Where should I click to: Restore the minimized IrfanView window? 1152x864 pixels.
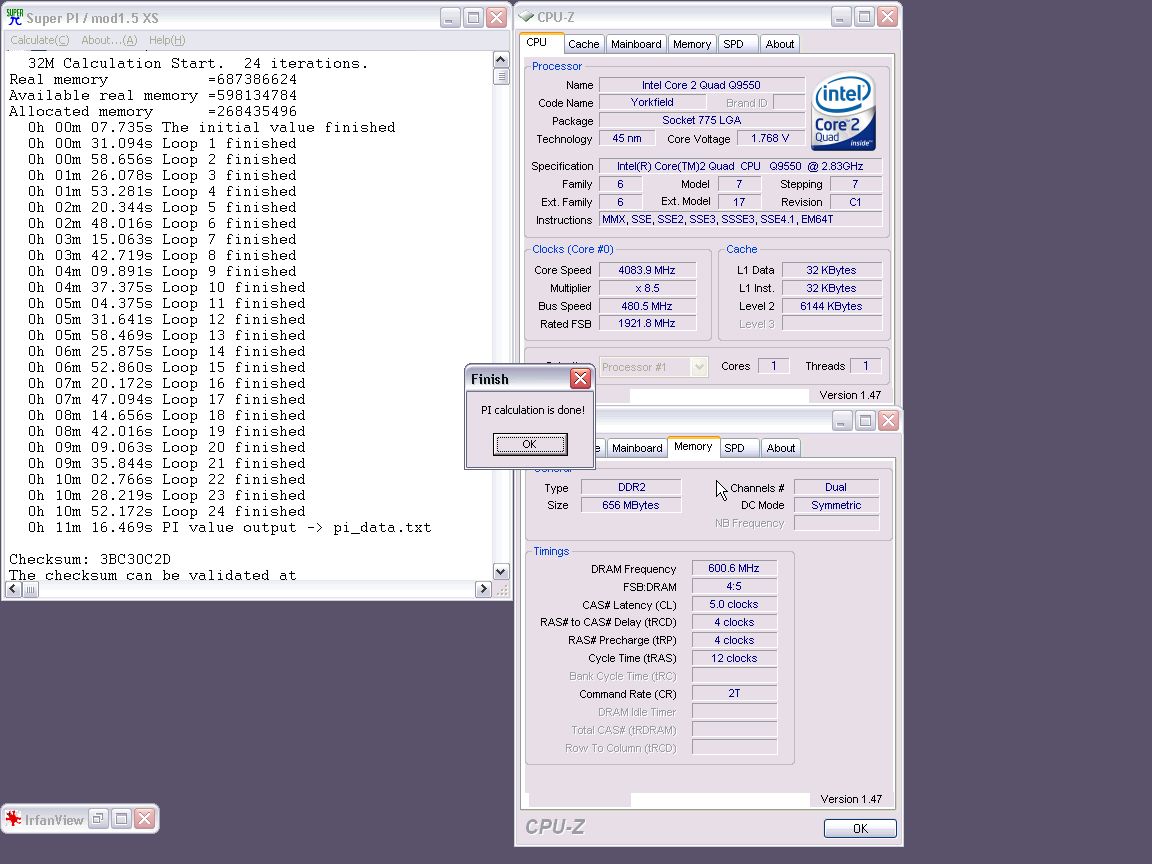(98, 818)
